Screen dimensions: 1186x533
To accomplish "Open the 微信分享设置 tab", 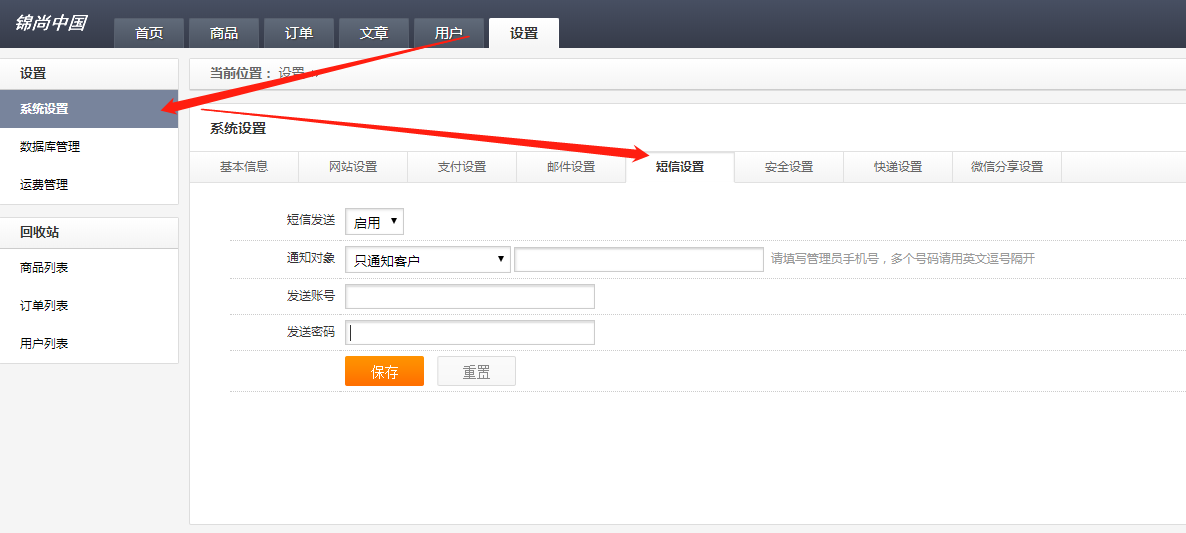I will [1007, 167].
